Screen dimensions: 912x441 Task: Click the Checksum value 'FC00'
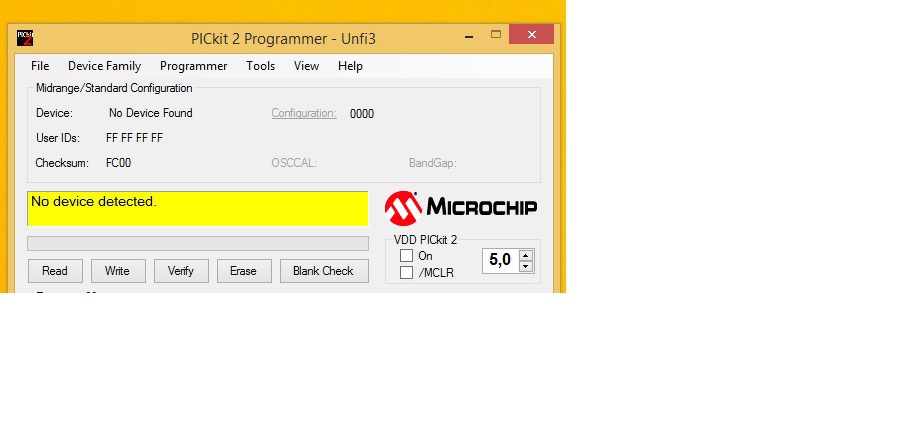[x=119, y=163]
